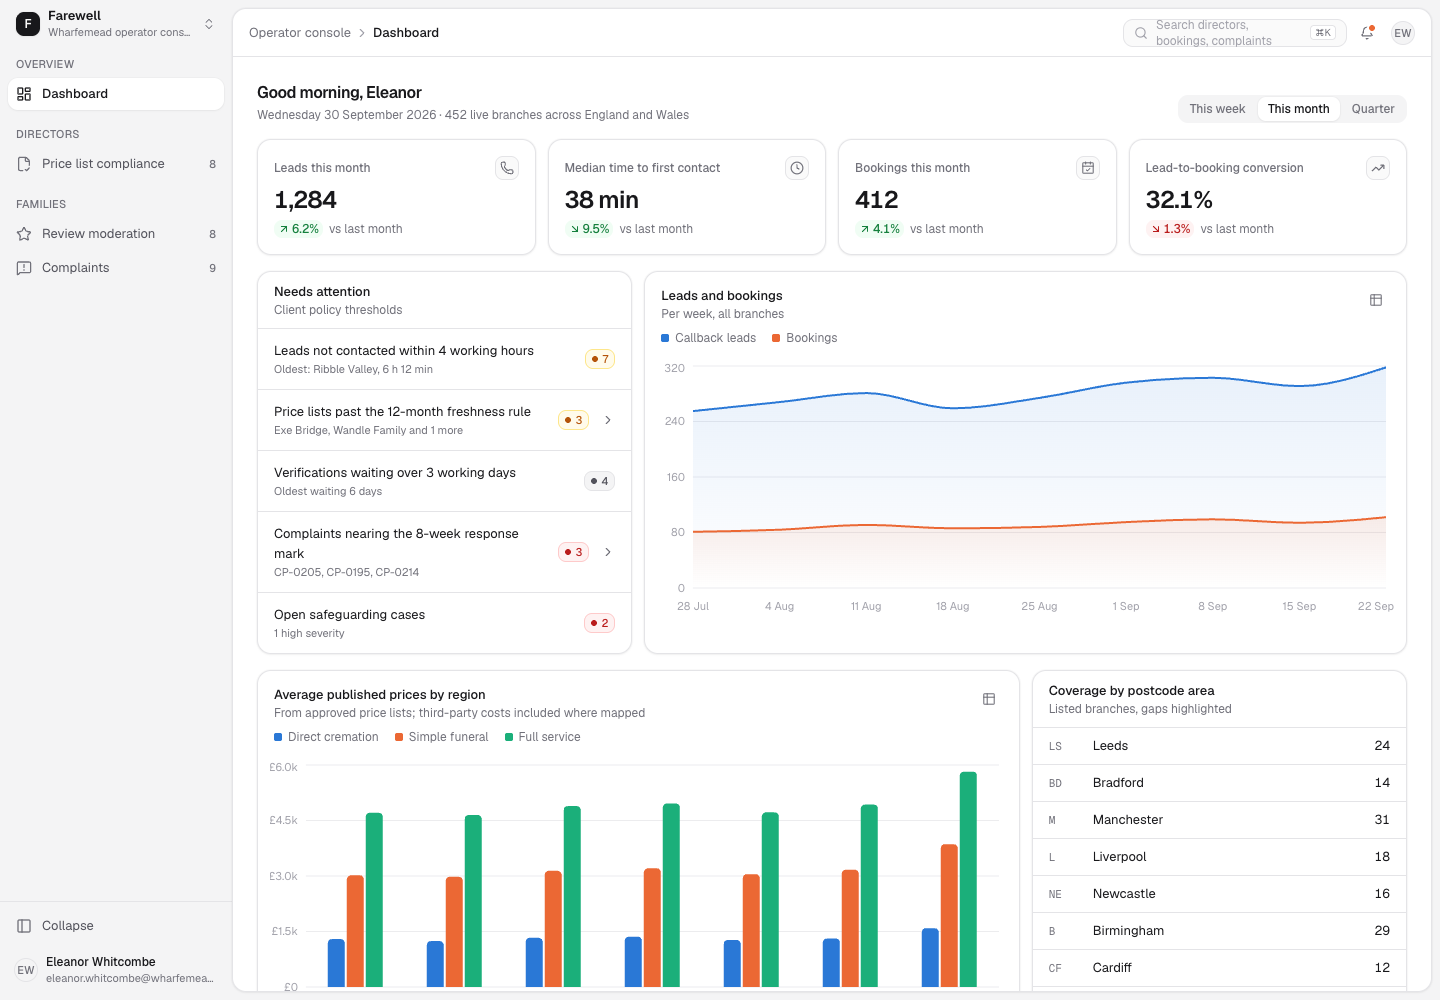Click the verifications badge showing 4
This screenshot has width=1440, height=1000.
click(x=599, y=481)
